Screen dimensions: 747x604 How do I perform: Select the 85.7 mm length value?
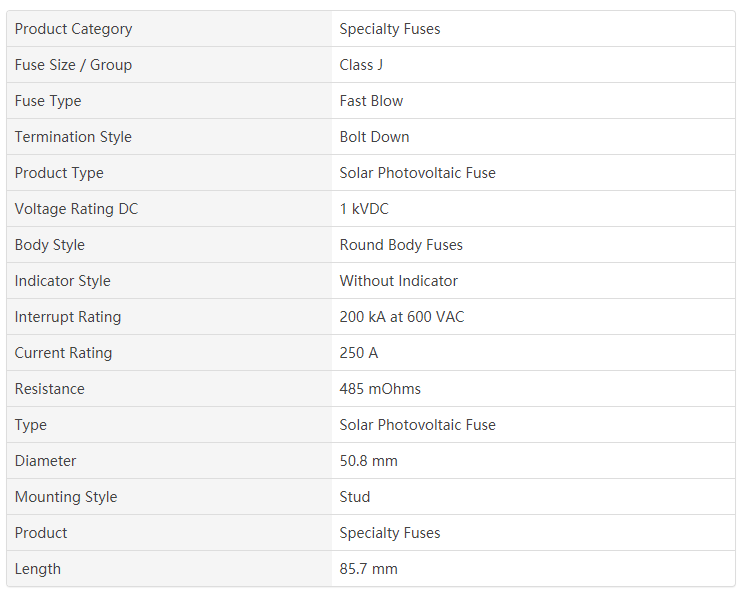(369, 569)
